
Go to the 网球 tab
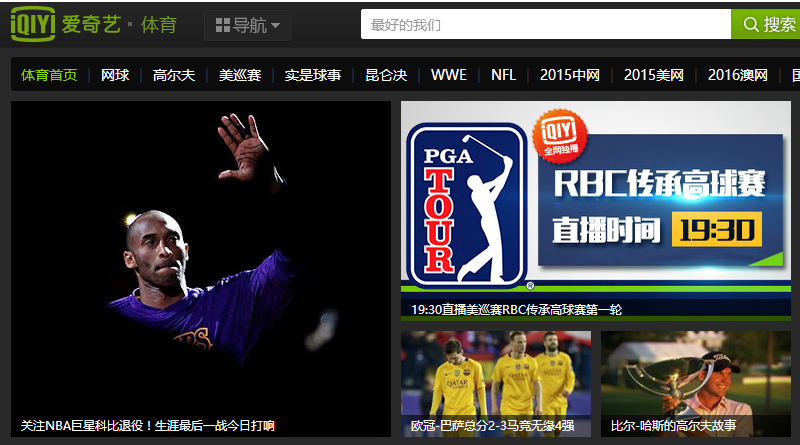(x=115, y=75)
